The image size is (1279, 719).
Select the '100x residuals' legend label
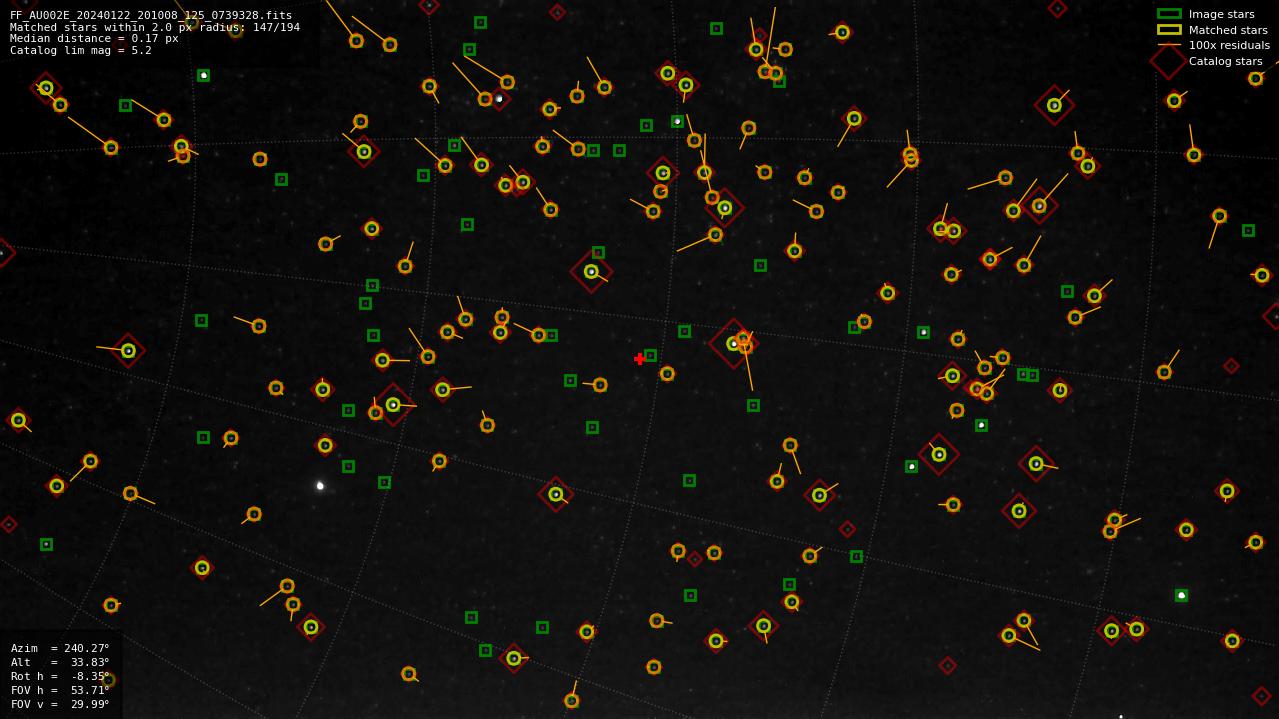(1229, 45)
